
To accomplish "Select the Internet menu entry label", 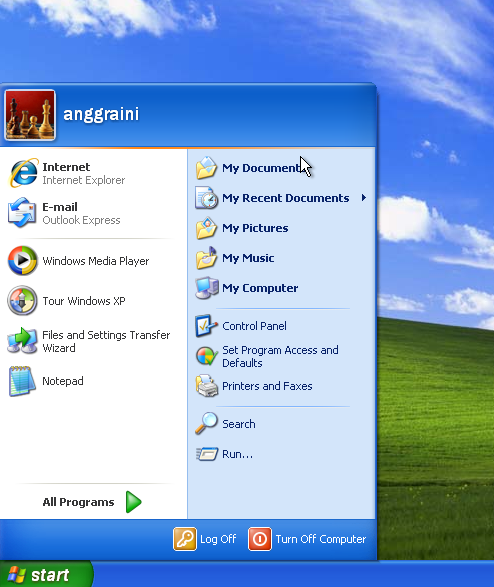I will (x=66, y=167).
